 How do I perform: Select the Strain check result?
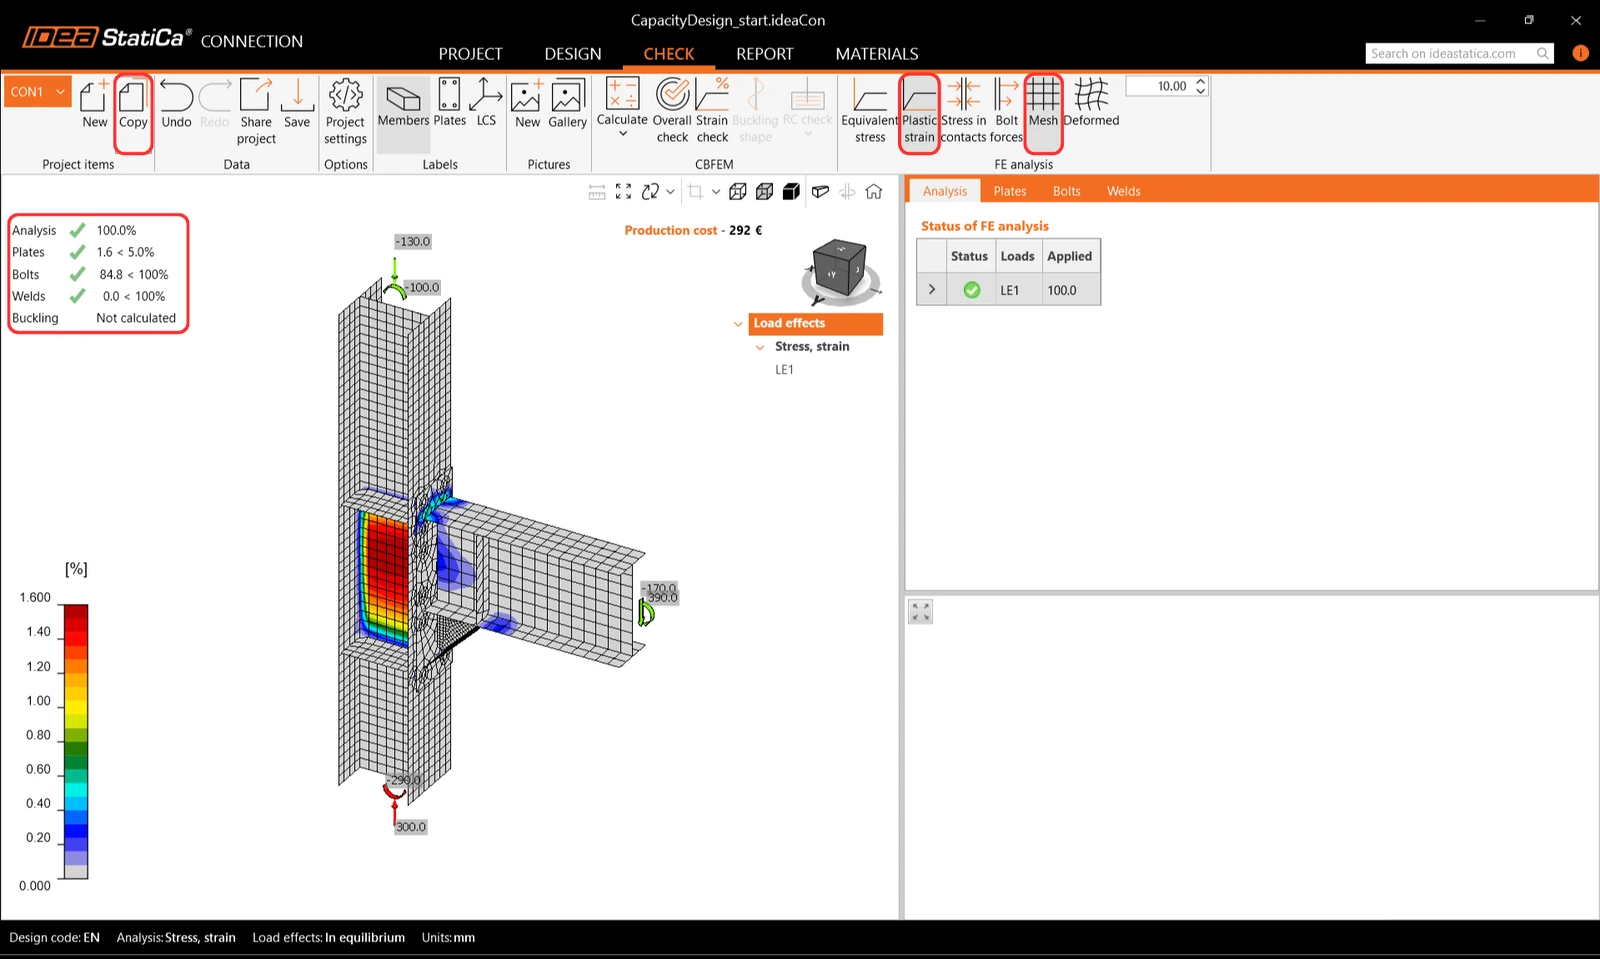712,111
